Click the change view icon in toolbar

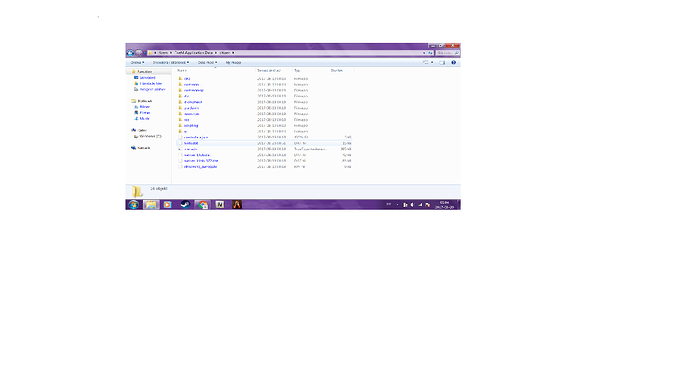[426, 63]
